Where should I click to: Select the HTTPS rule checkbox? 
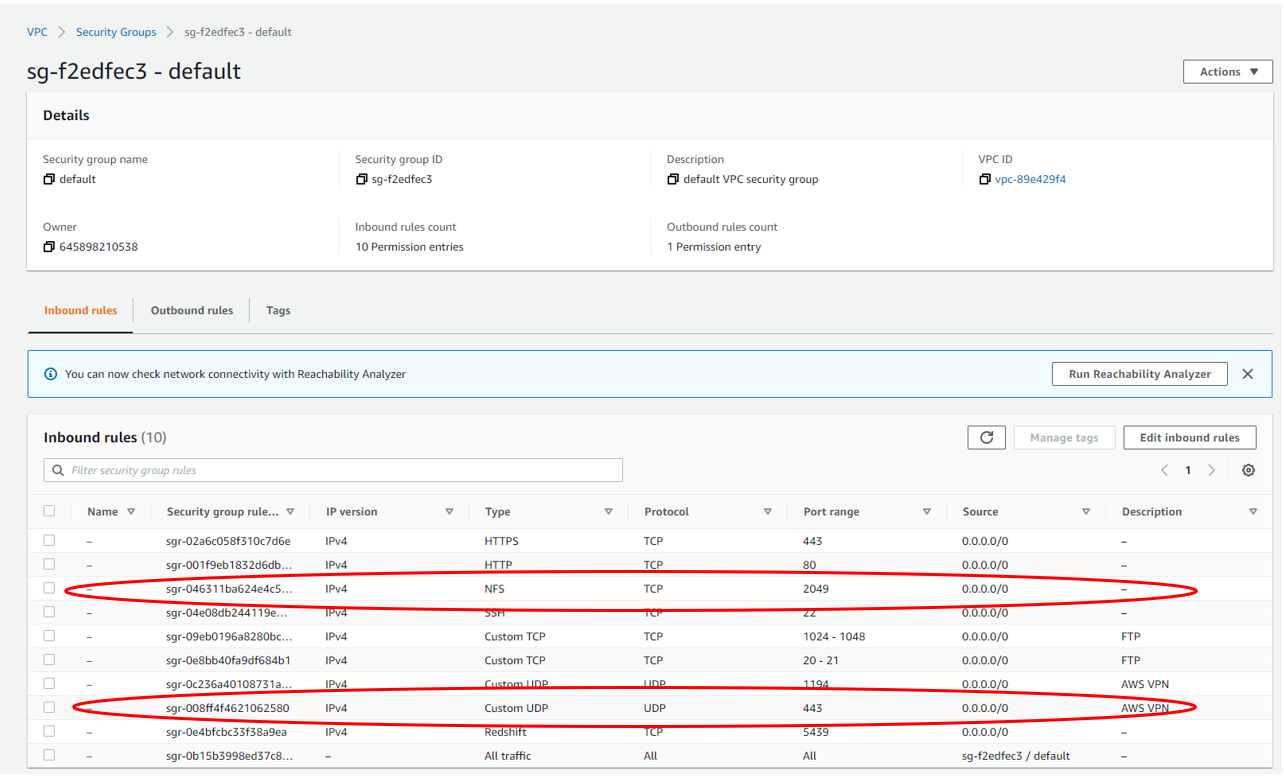click(49, 541)
